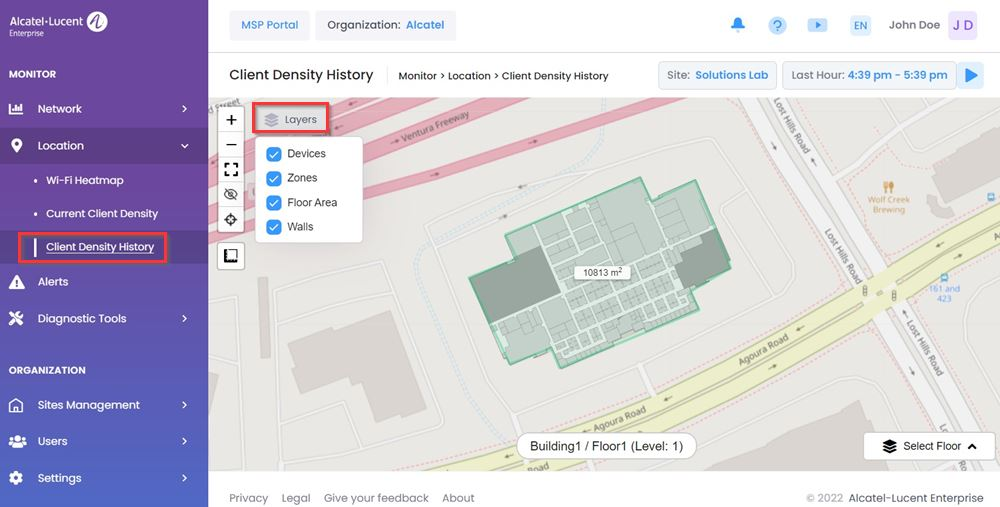The height and width of the screenshot is (507, 1000).
Task: Click the Alcatel-Lucent Enterprise logo
Action: click(x=58, y=24)
